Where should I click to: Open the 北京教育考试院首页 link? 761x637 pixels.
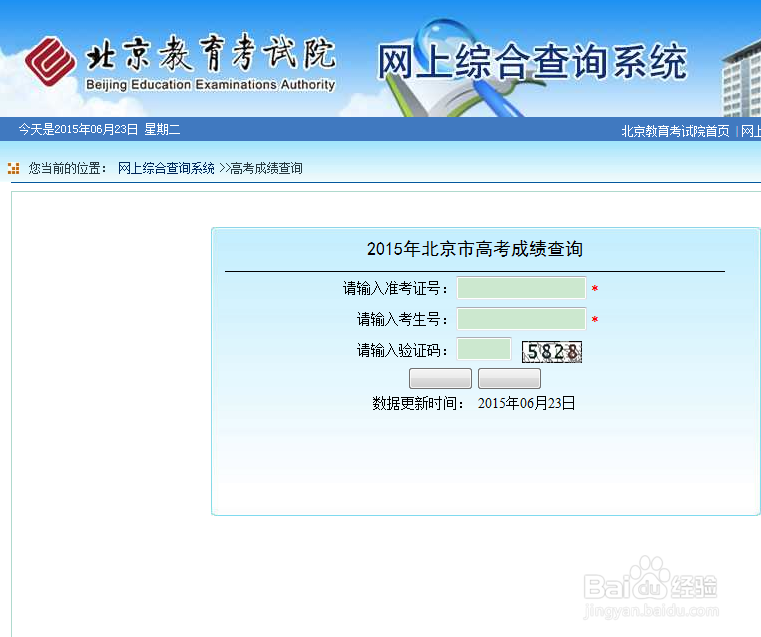[675, 131]
